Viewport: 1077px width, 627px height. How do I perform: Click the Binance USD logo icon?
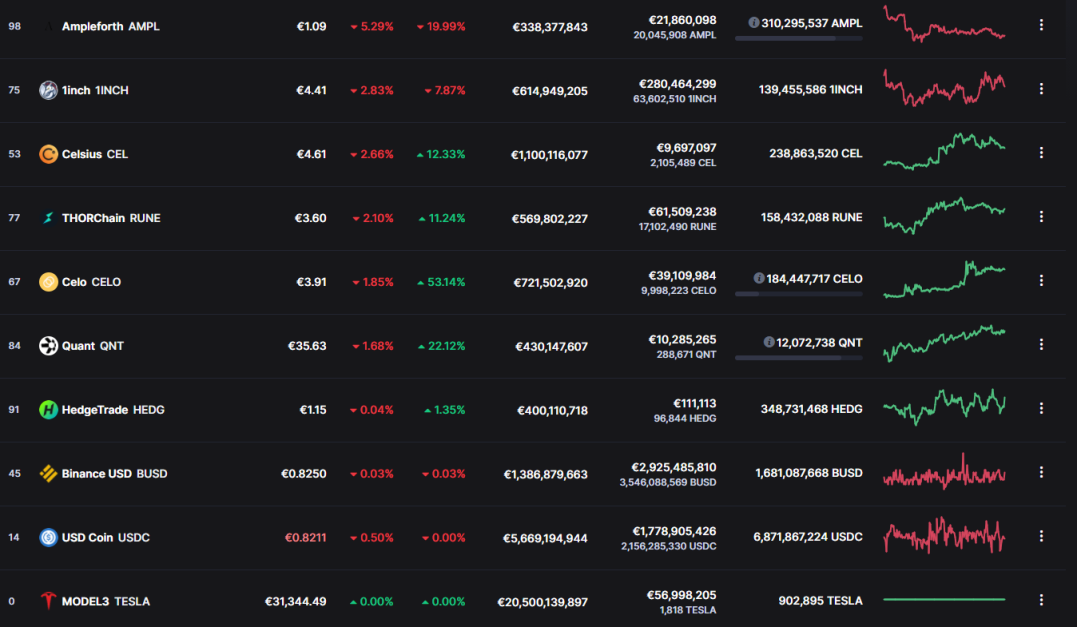[48, 473]
